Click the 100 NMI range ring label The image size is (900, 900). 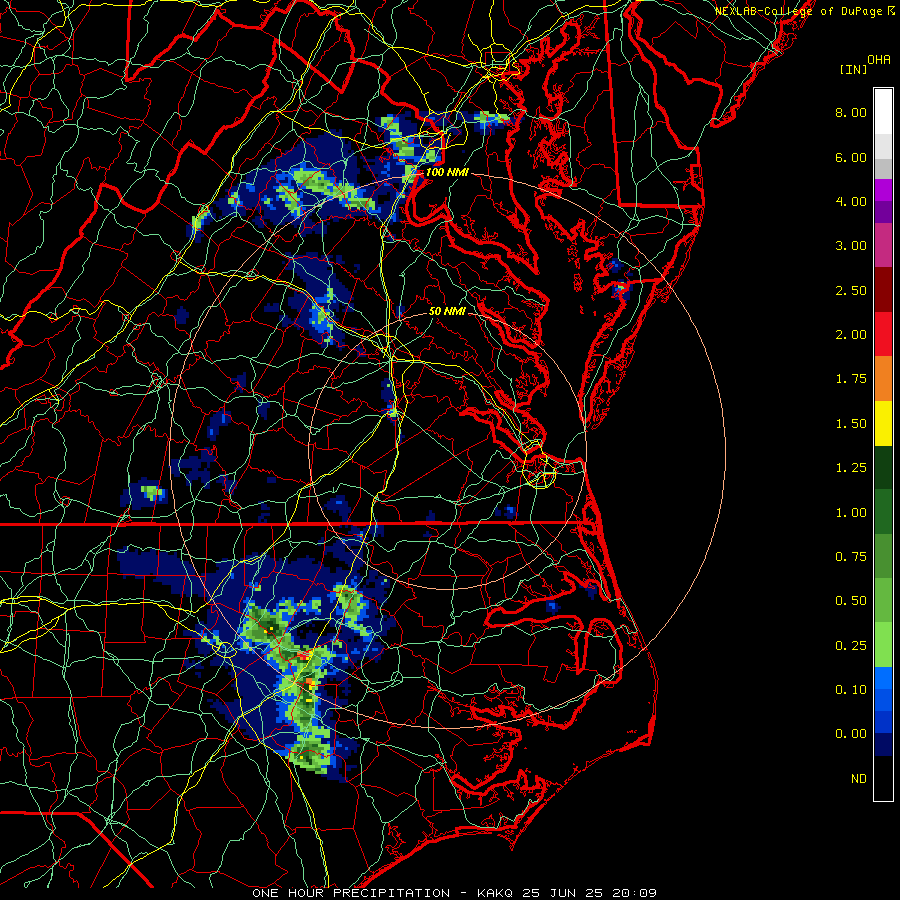click(x=447, y=172)
